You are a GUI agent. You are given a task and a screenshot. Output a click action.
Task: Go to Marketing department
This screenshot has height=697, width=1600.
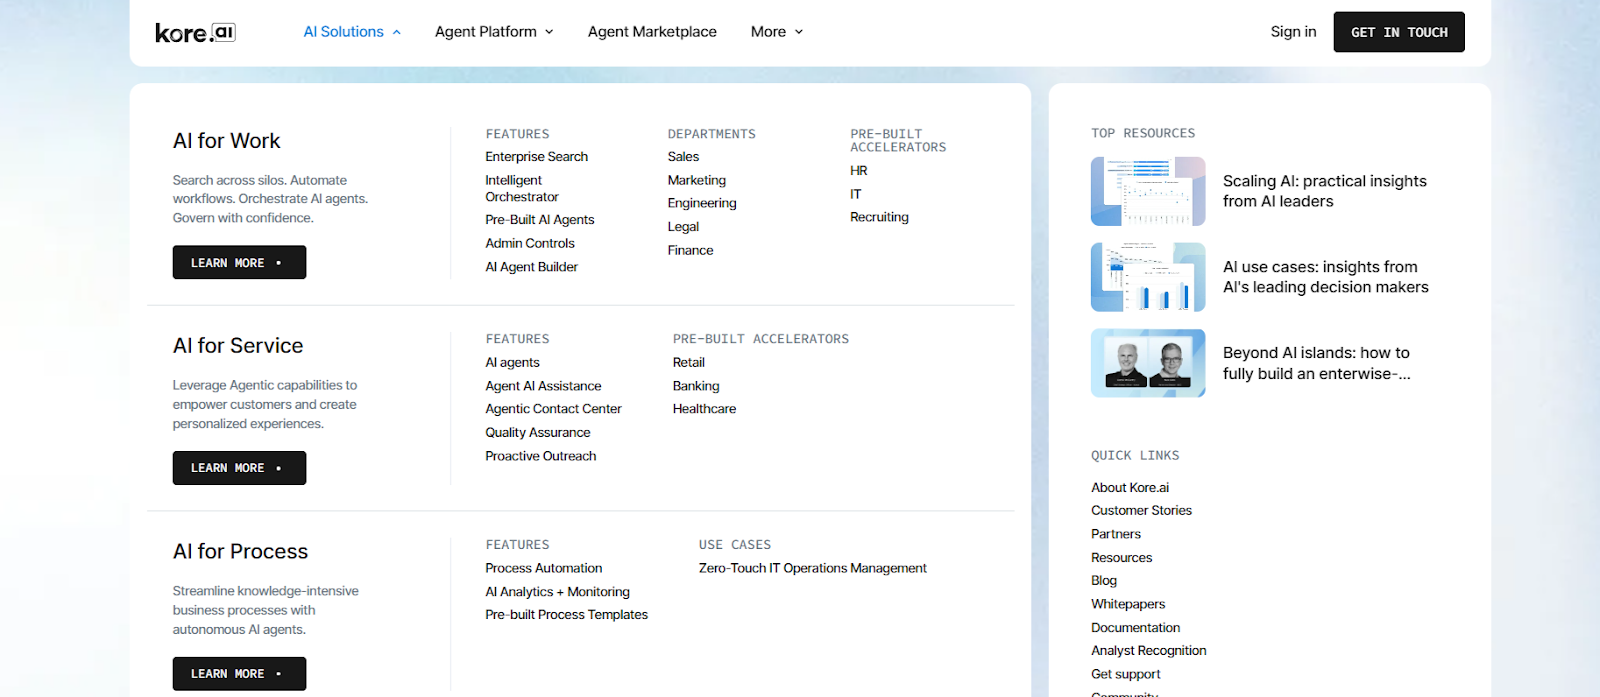(x=697, y=180)
